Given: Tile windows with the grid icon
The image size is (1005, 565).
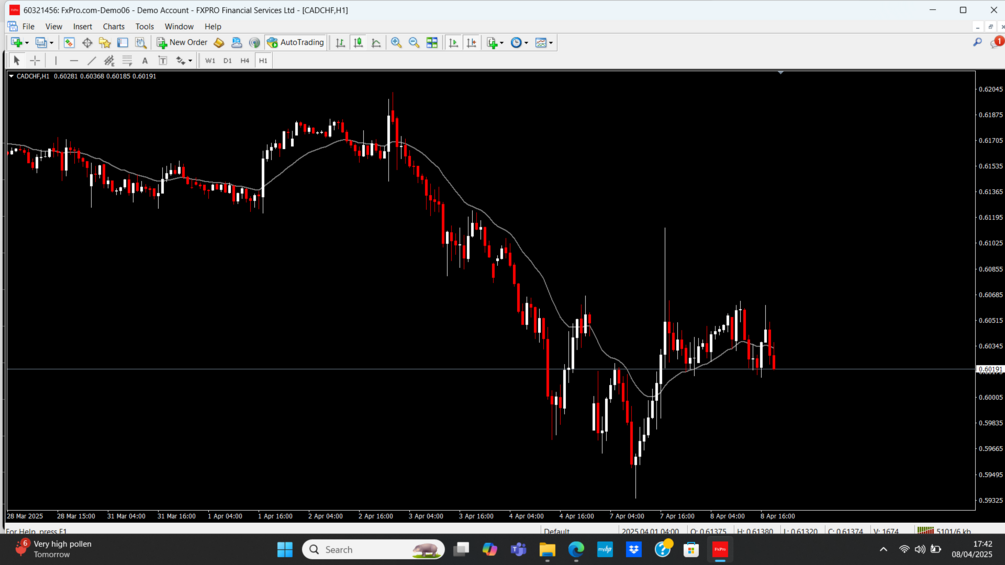Looking at the screenshot, I should (432, 42).
